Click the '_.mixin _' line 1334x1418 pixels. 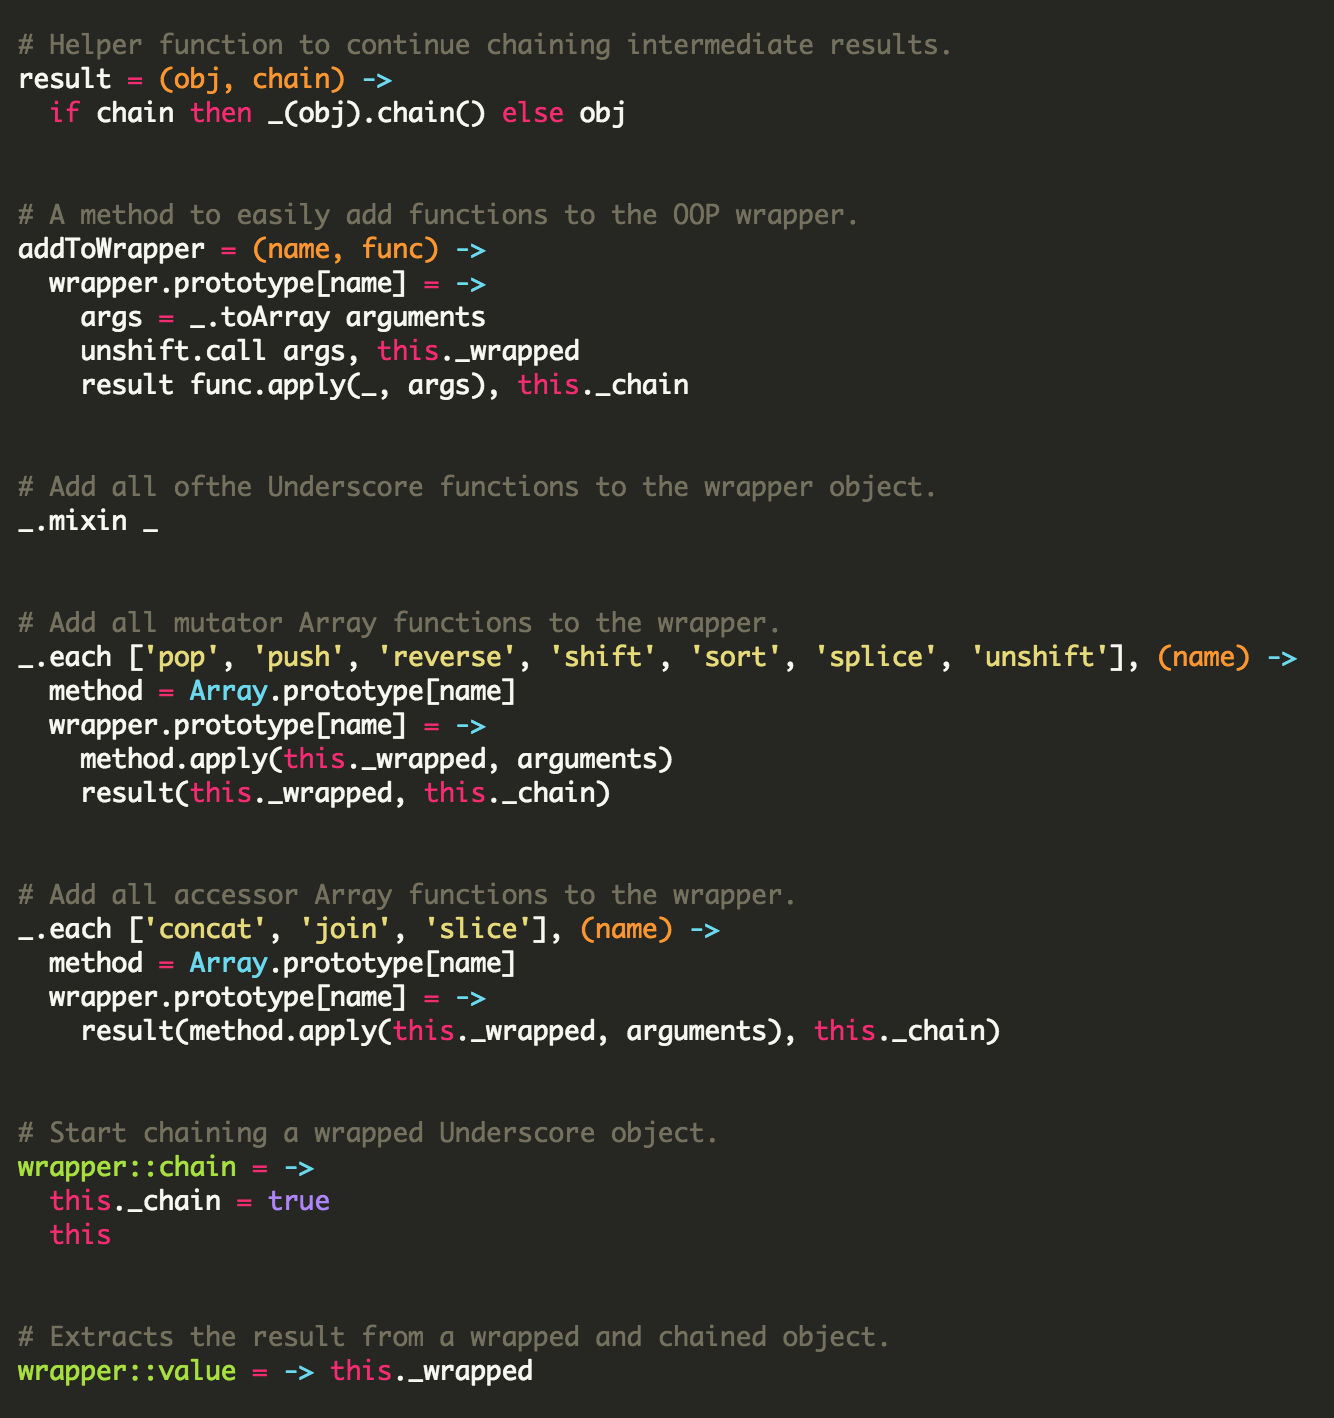[88, 521]
